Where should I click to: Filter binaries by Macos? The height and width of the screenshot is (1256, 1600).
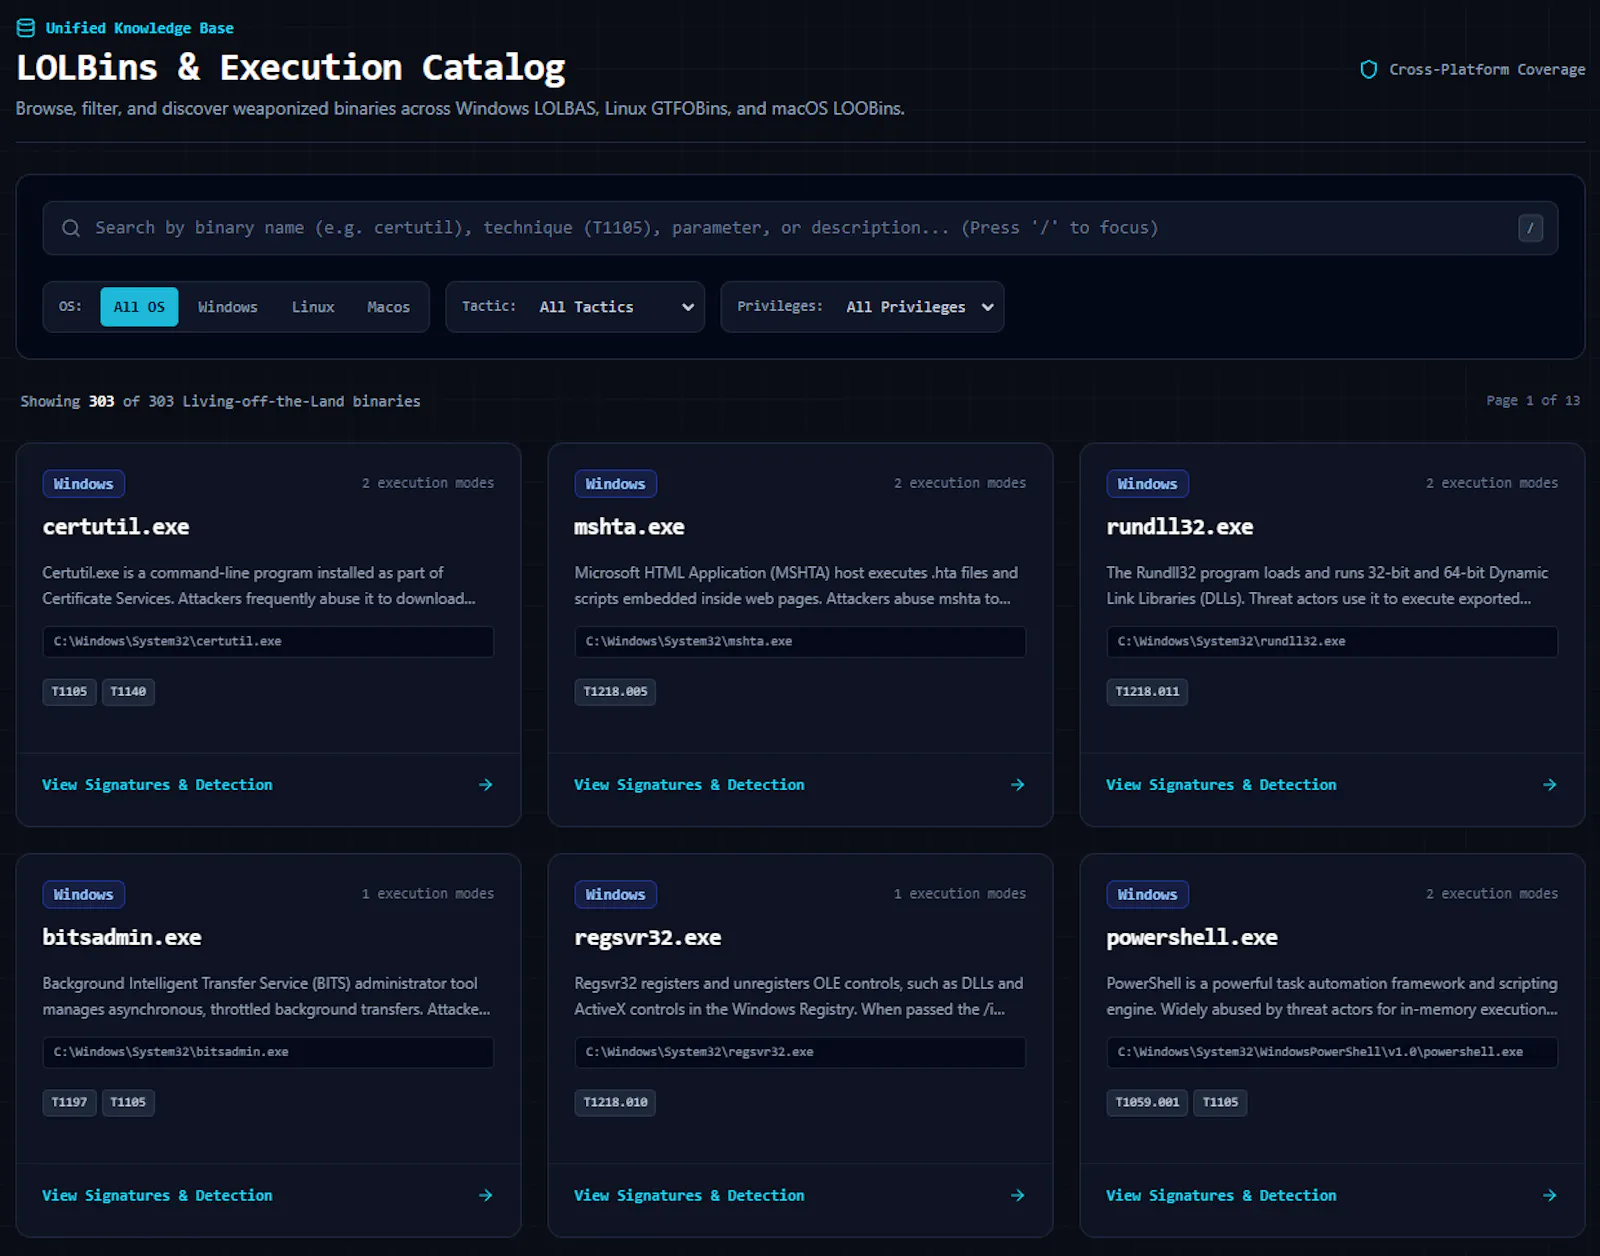[x=388, y=307]
